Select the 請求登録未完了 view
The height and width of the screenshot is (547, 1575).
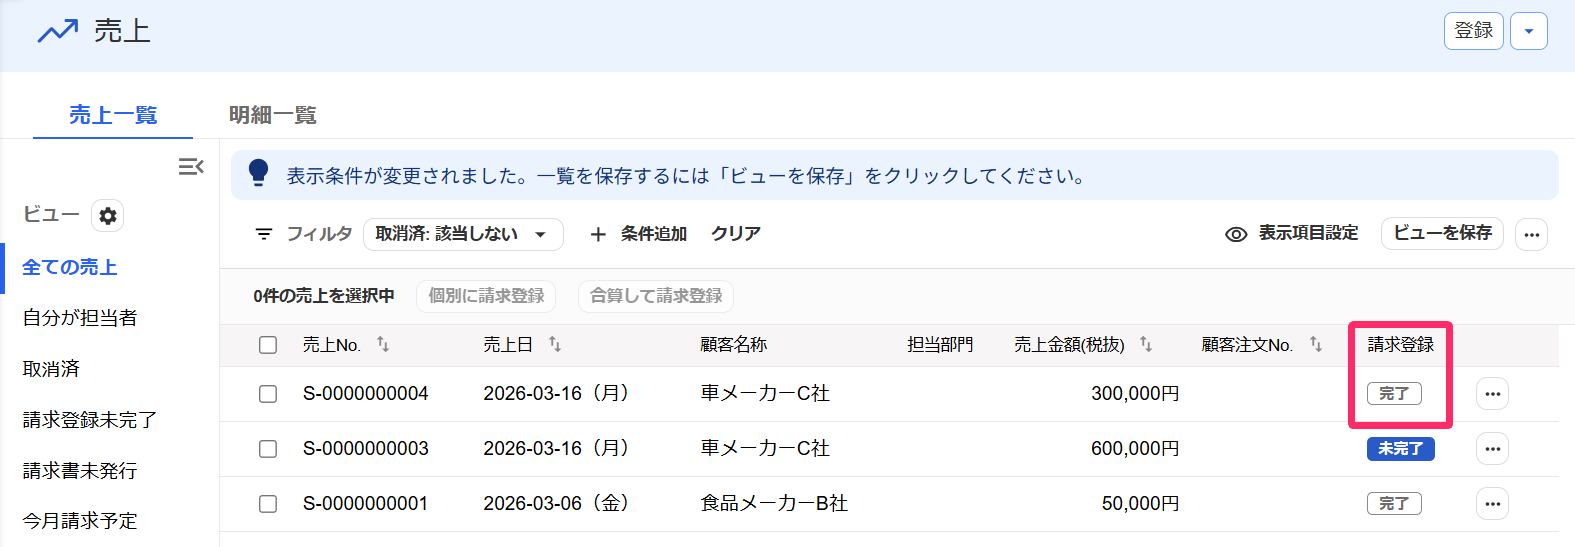pyautogui.click(x=90, y=420)
